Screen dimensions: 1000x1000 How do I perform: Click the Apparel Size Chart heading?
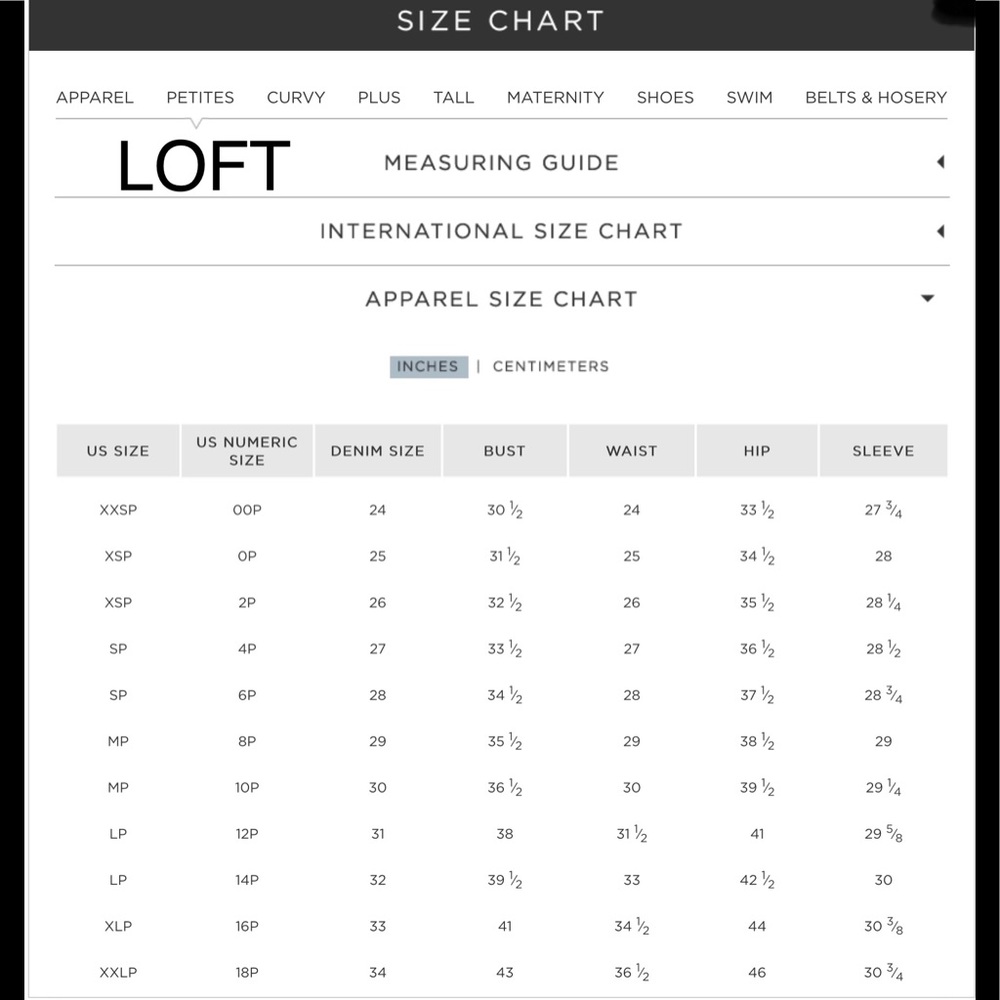(x=501, y=299)
